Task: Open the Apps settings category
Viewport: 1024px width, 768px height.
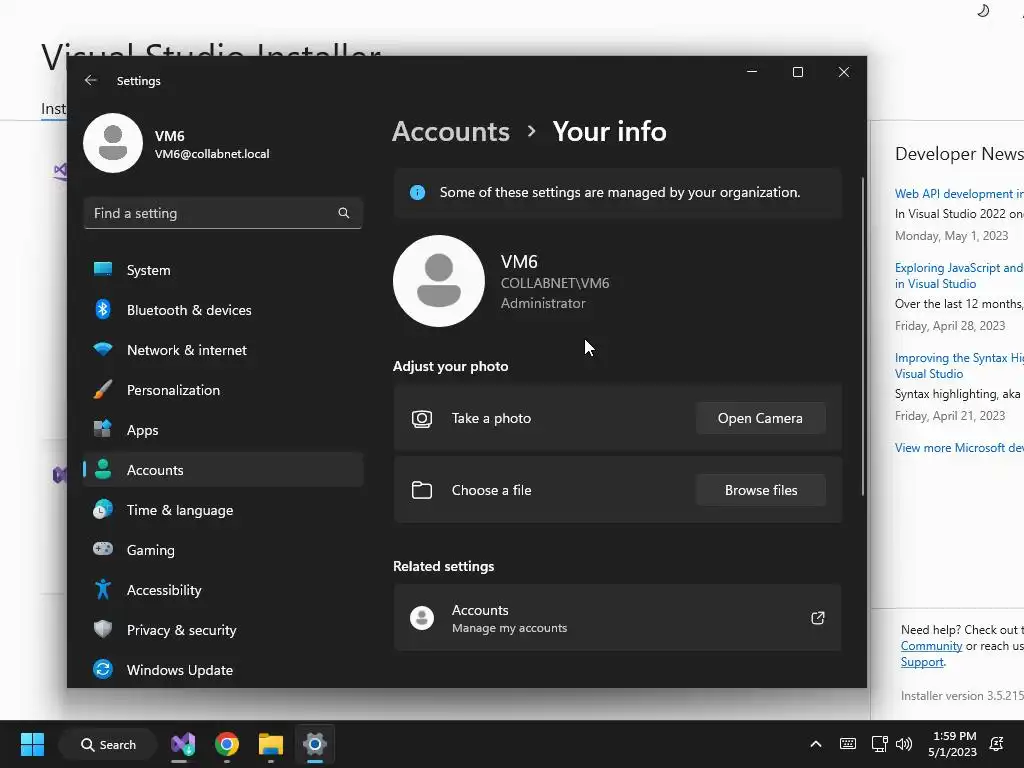Action: [223, 430]
